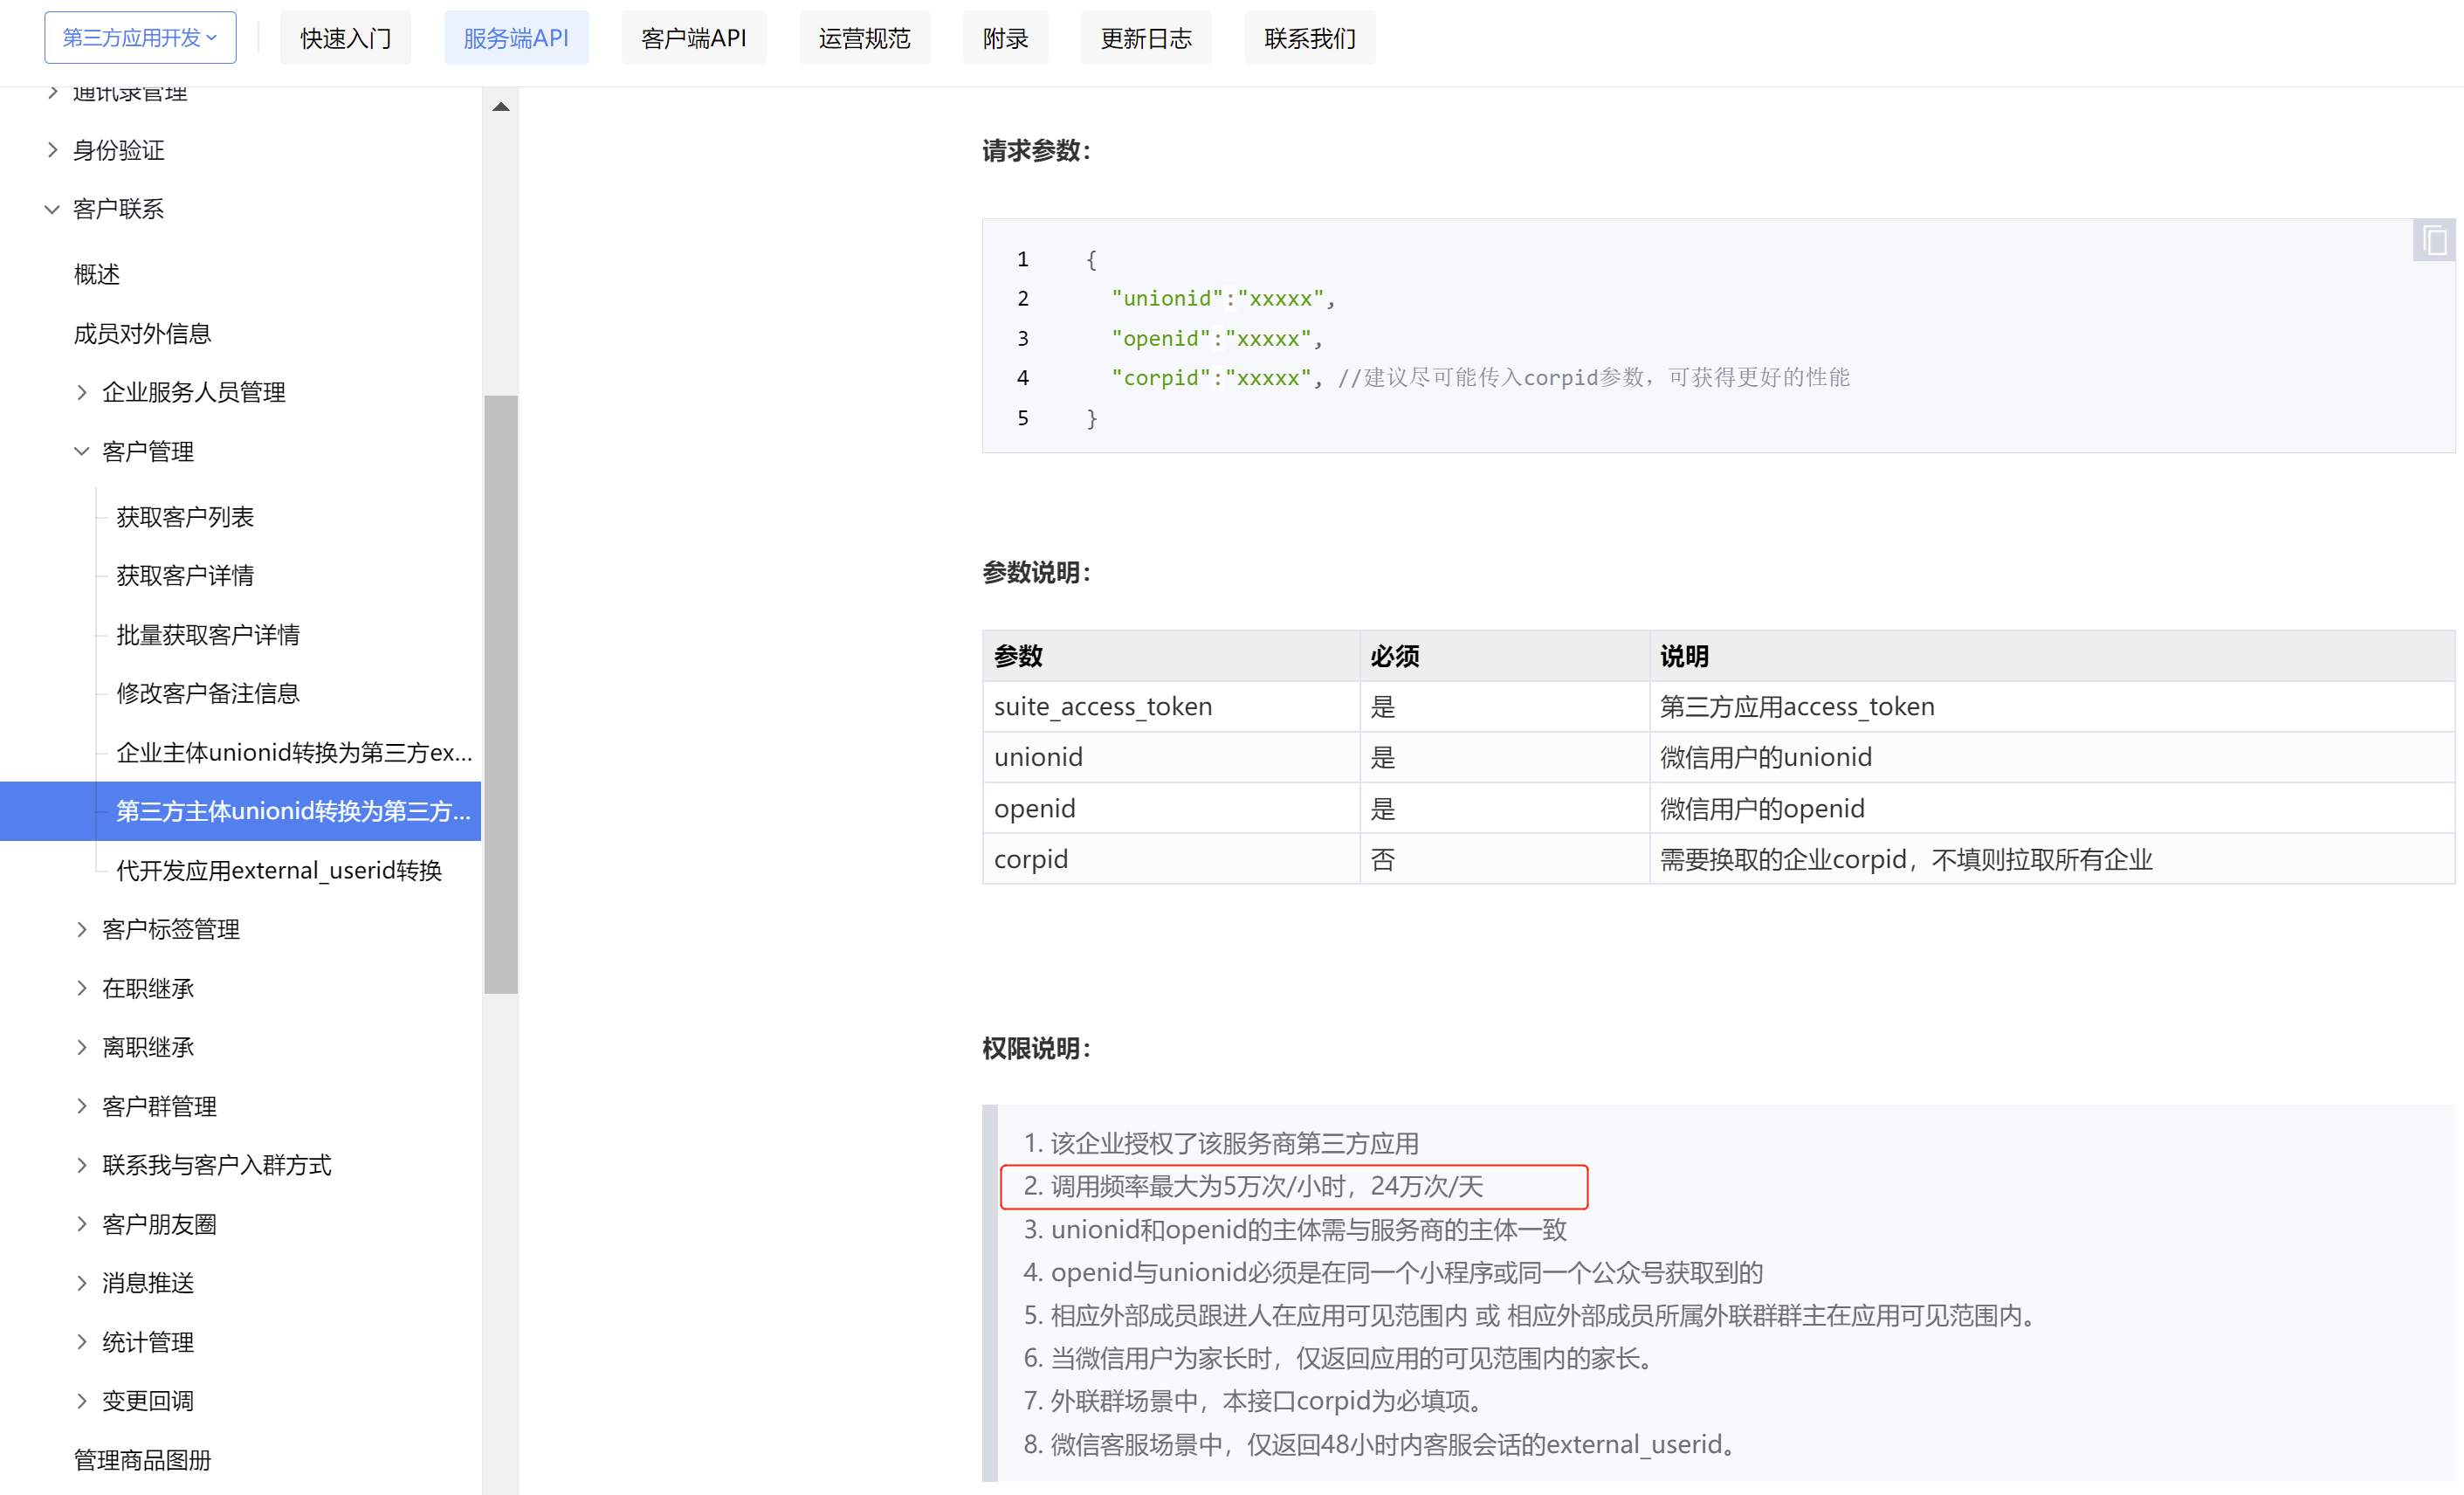Click the copy icon on the code block
Image resolution: width=2464 pixels, height=1495 pixels.
[x=2434, y=240]
